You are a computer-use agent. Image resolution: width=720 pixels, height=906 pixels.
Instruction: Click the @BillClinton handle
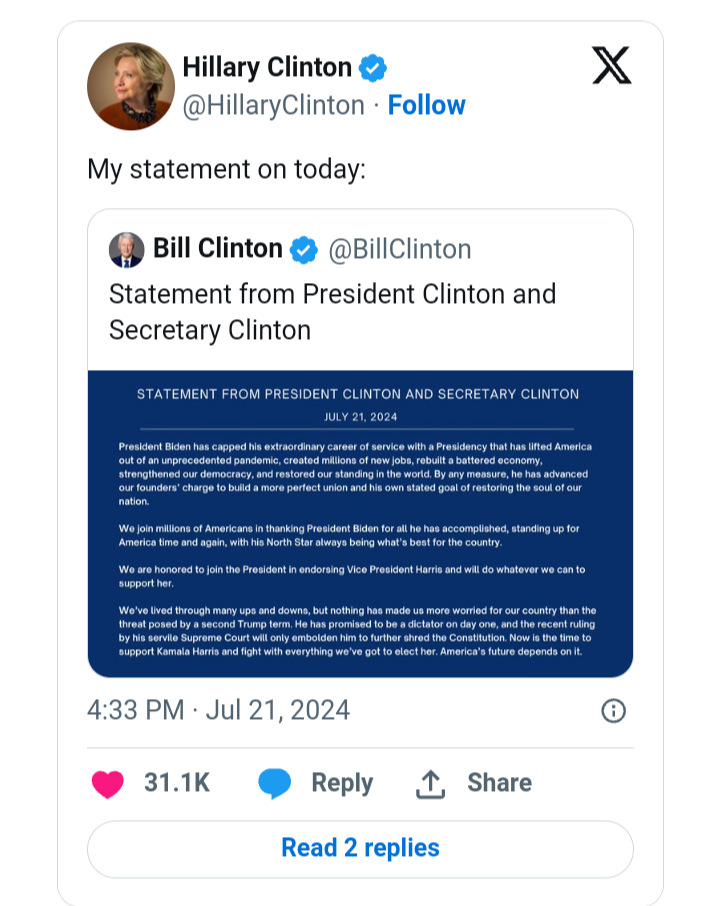pyautogui.click(x=400, y=250)
